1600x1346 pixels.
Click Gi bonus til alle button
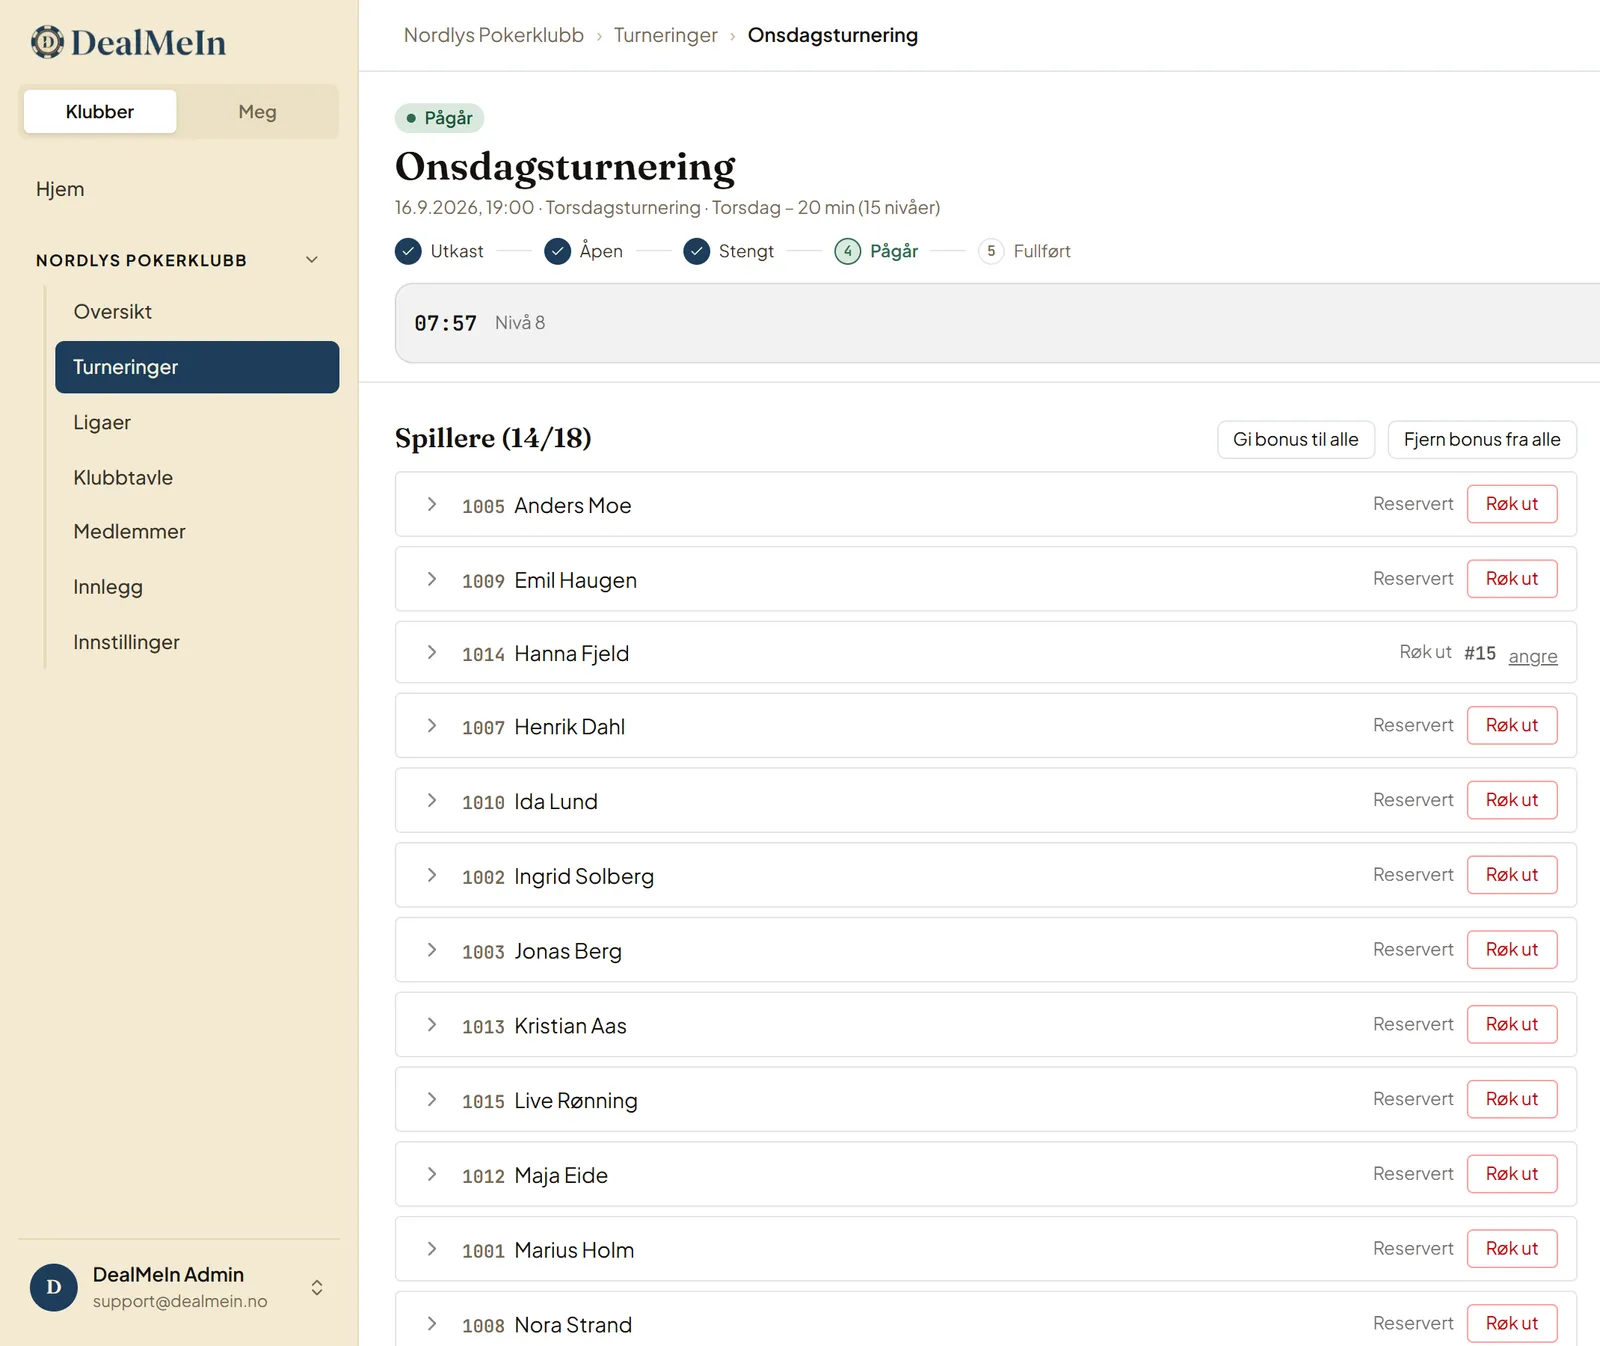1295,439
